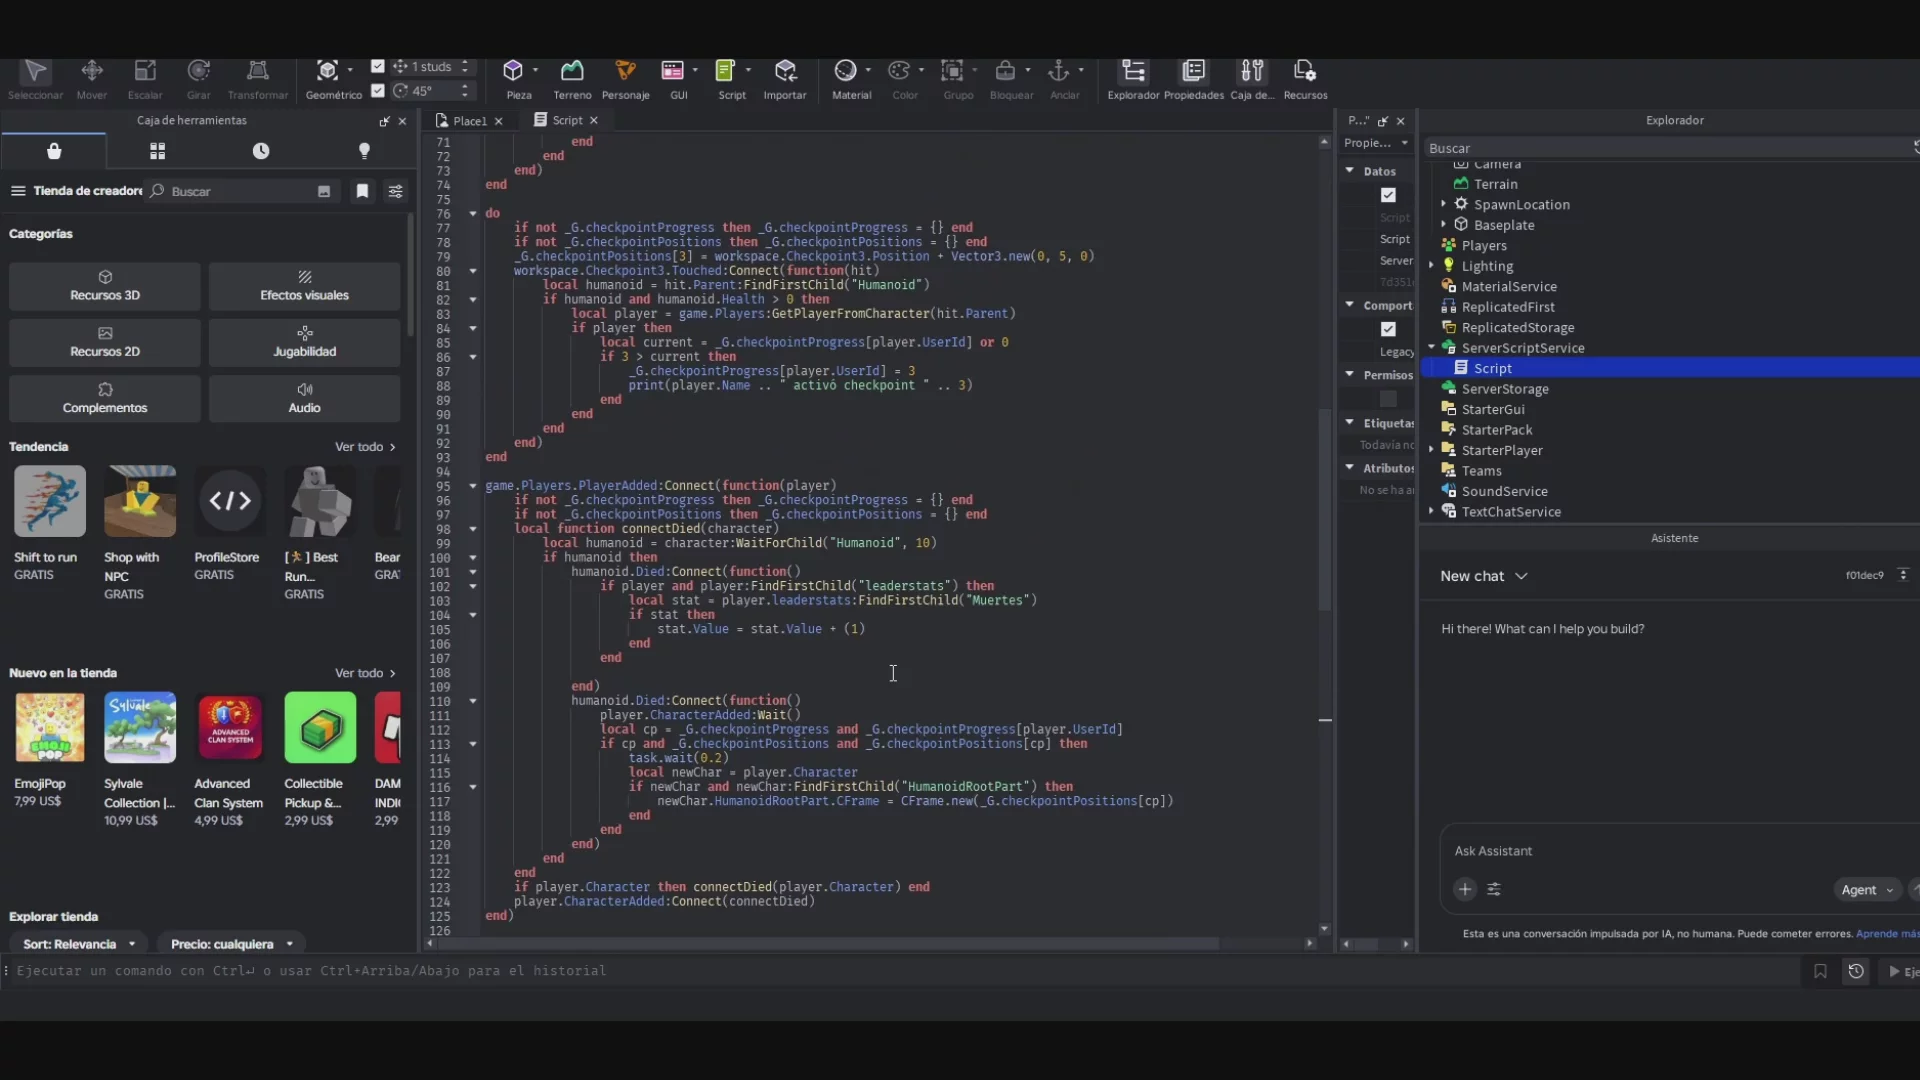
Task: Open toolbox filter settings icon
Action: [x=395, y=191]
